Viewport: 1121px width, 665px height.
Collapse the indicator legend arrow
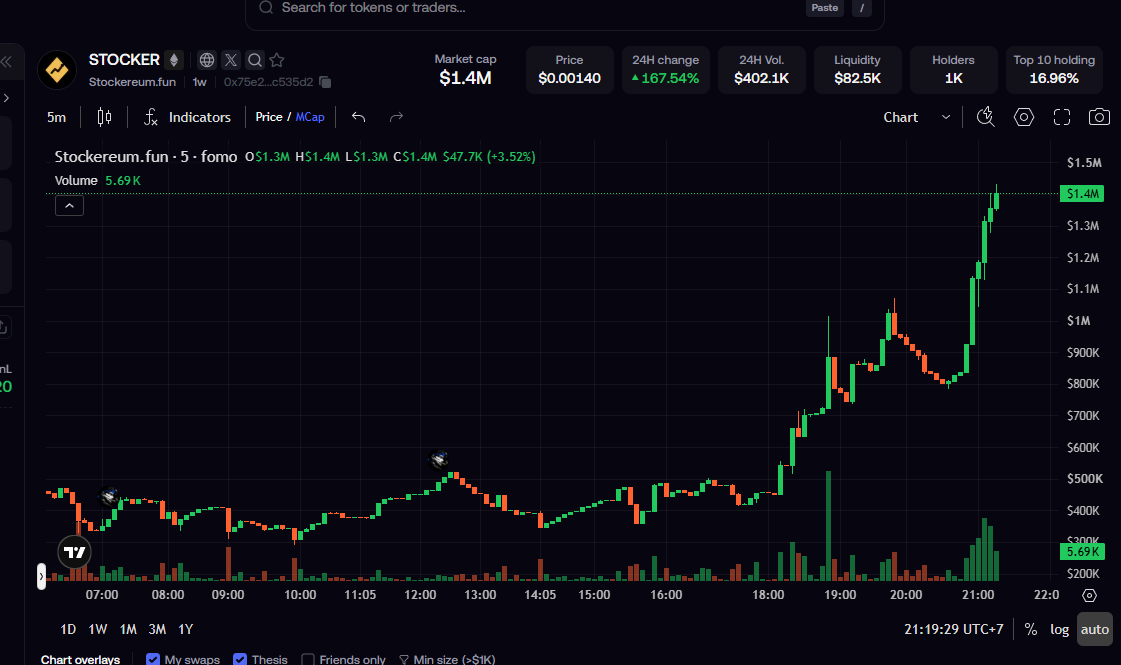69,206
